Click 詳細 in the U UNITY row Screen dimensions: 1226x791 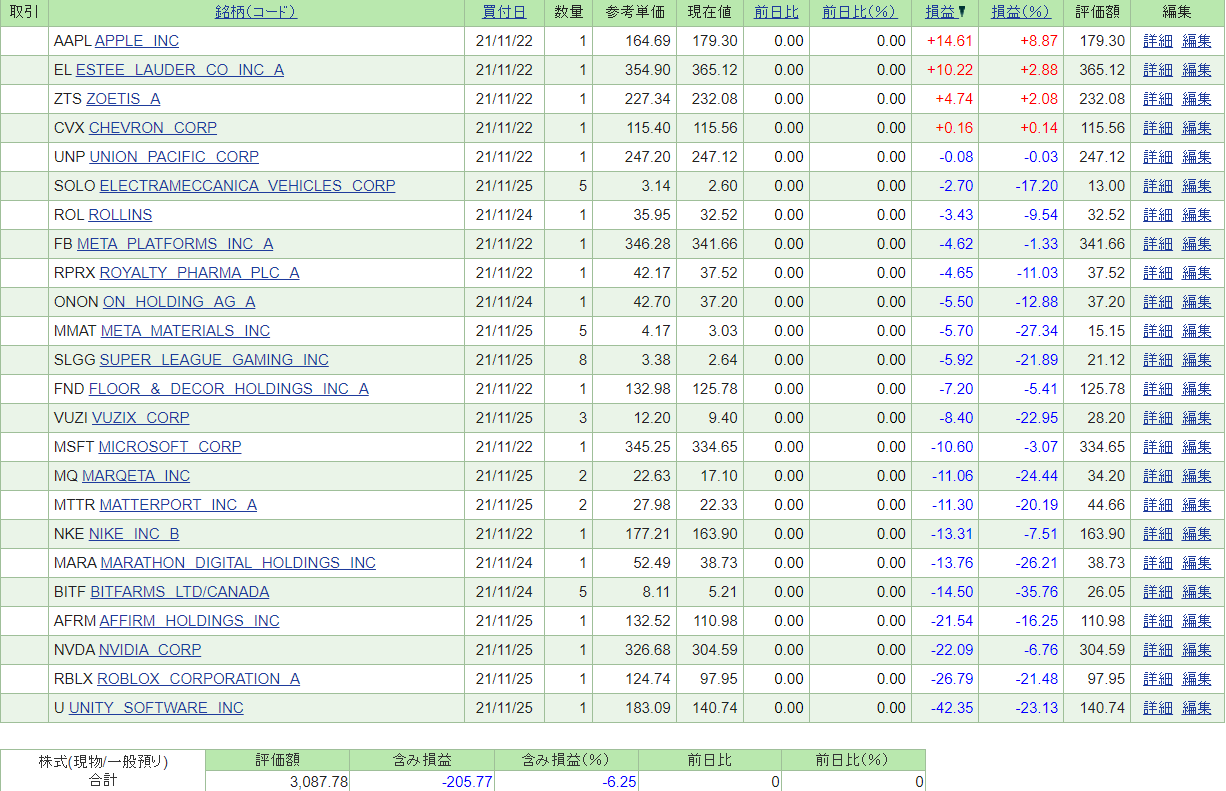click(x=1158, y=708)
